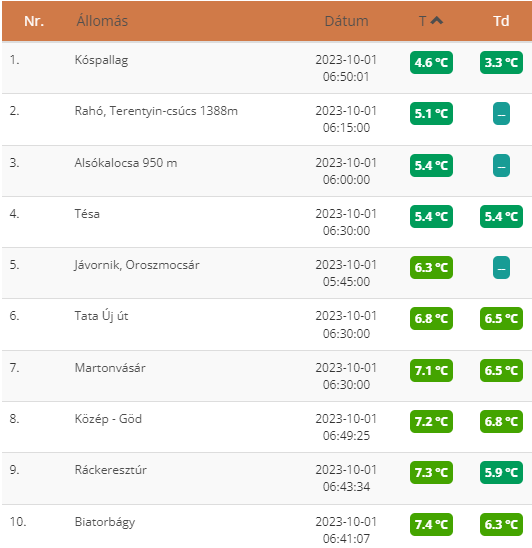Viewport: 532px width, 548px height.
Task: Click the 3.3 °C dew point badge
Action: tap(501, 63)
